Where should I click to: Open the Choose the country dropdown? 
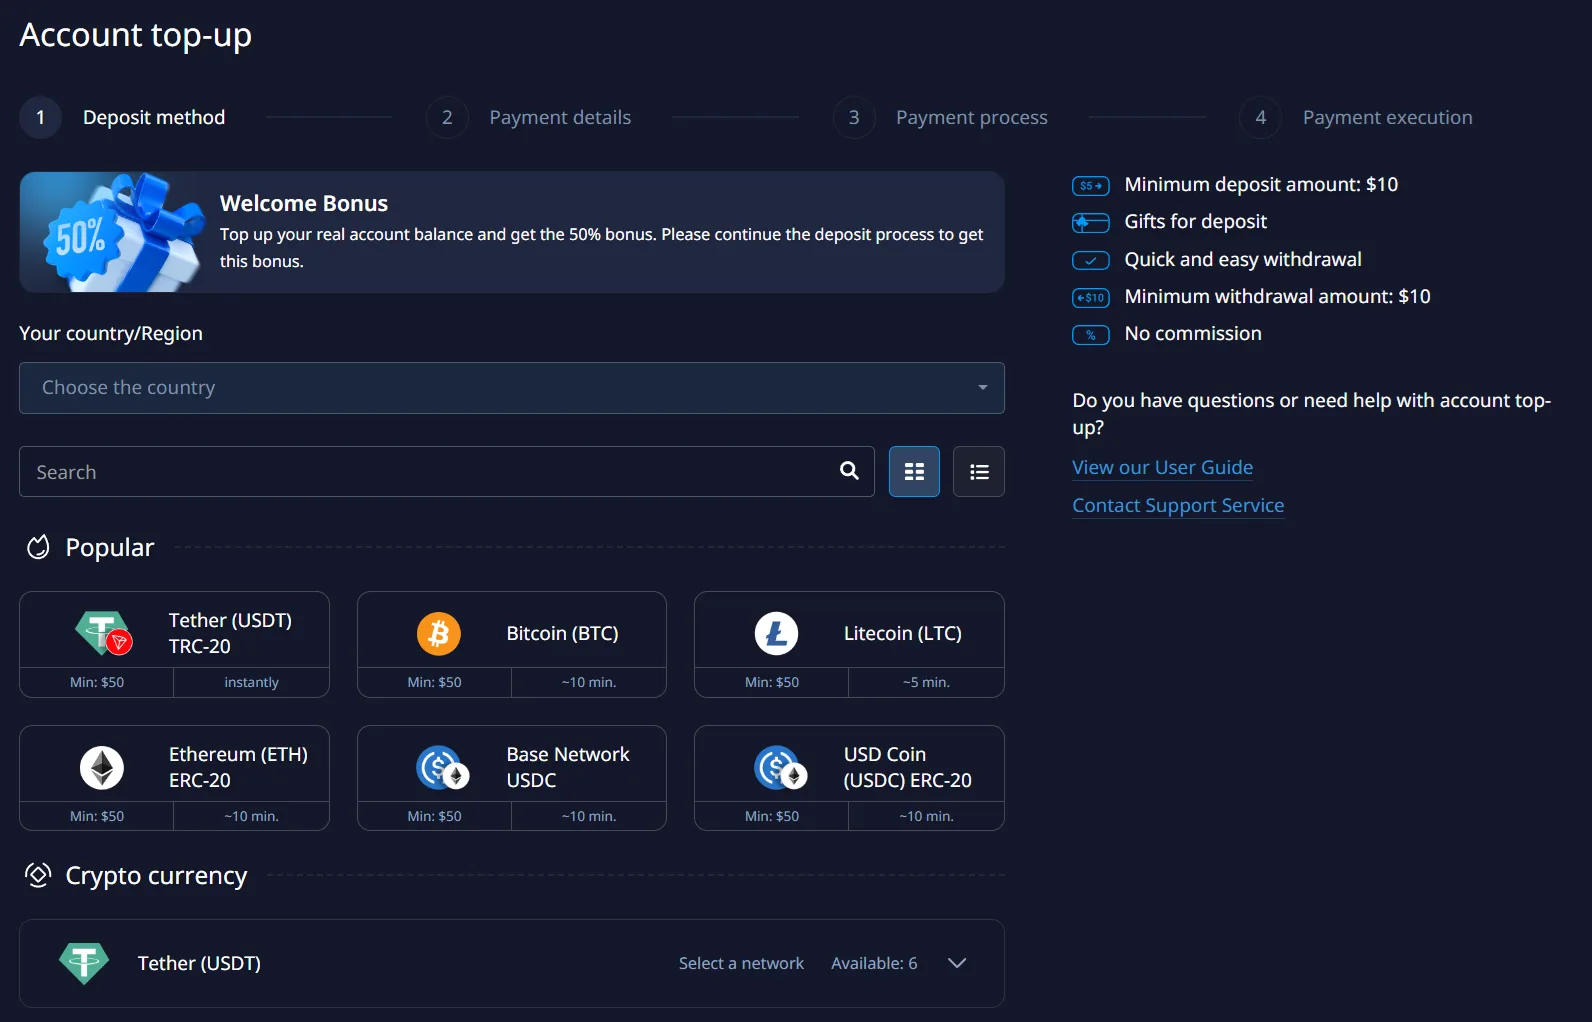pos(512,388)
